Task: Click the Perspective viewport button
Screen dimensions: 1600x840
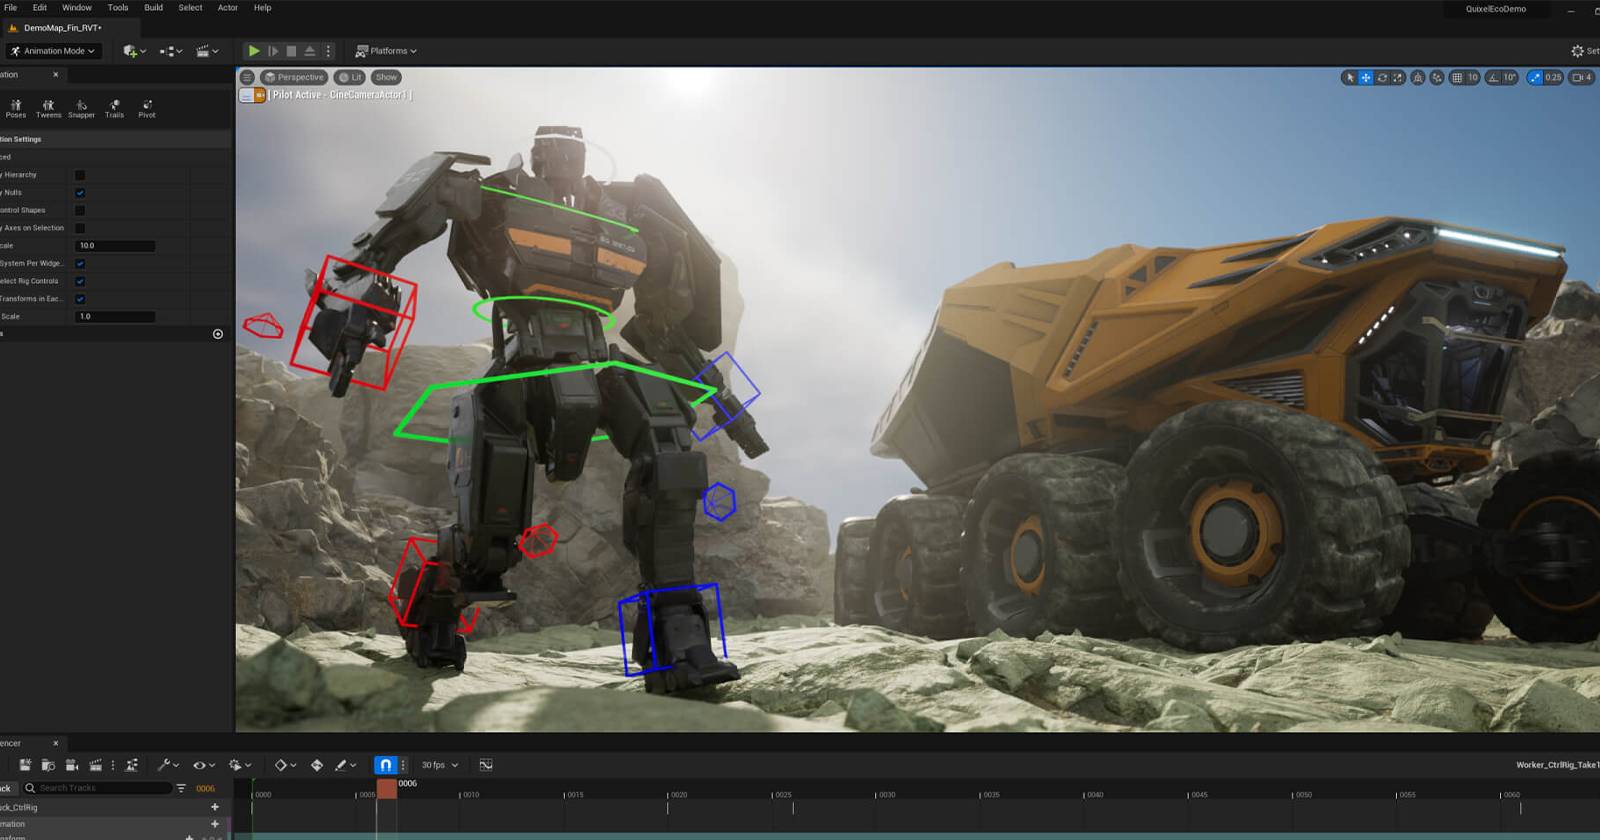Action: click(x=294, y=77)
